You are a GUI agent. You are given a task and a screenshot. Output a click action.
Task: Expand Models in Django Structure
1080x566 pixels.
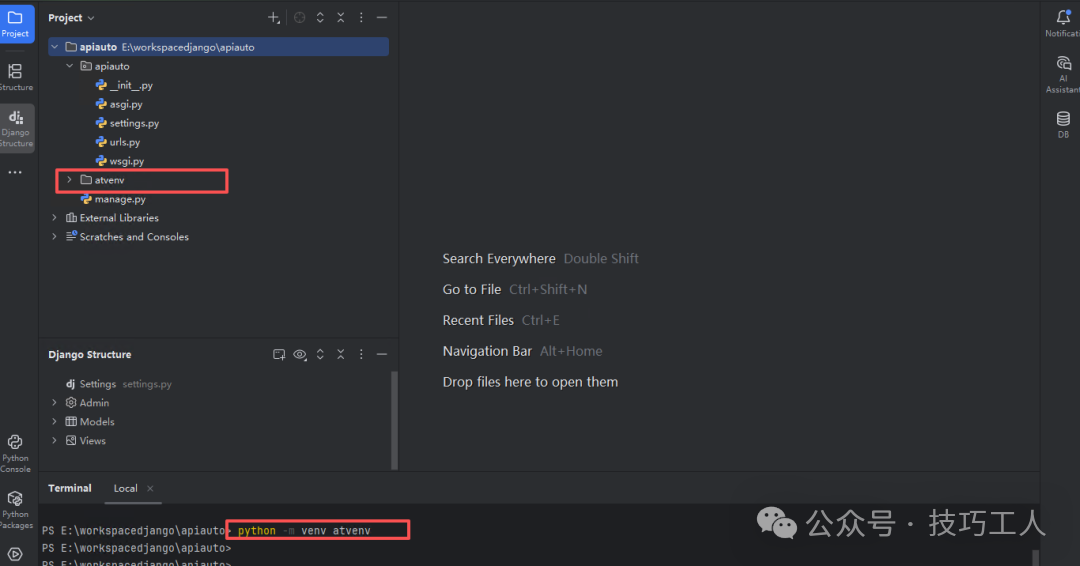pyautogui.click(x=54, y=421)
